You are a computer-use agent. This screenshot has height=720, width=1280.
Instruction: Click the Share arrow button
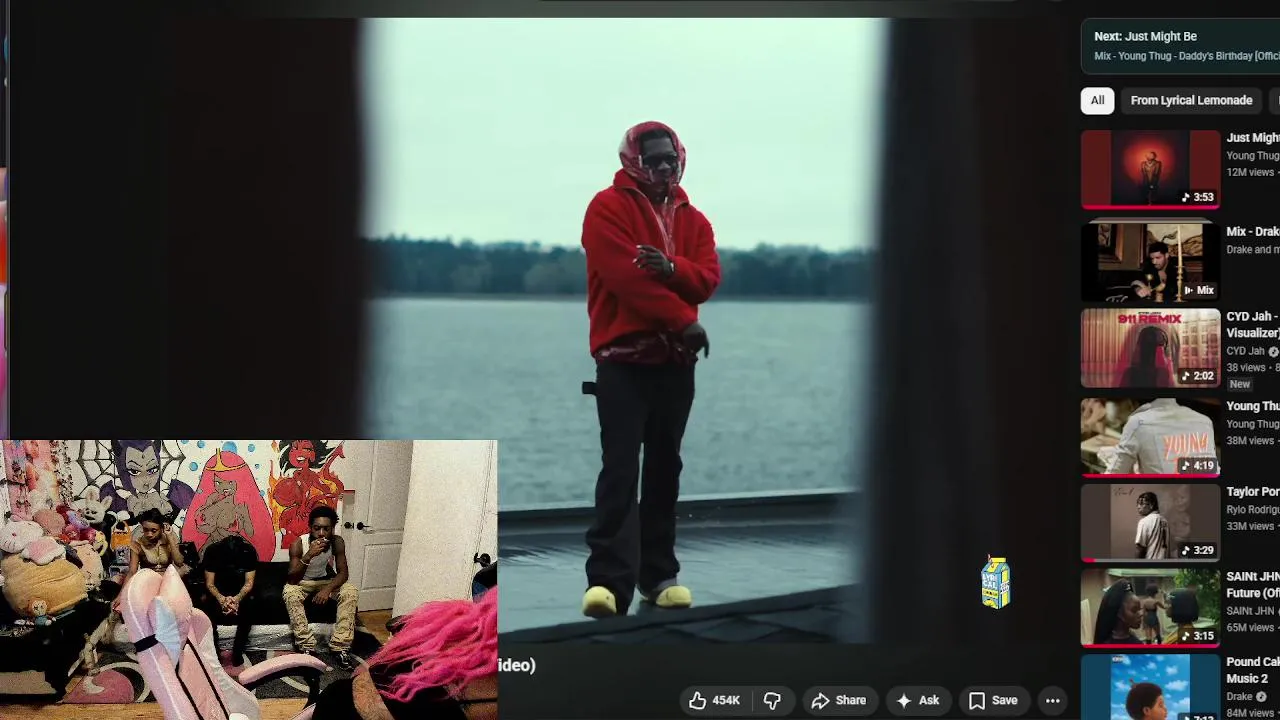click(x=838, y=701)
